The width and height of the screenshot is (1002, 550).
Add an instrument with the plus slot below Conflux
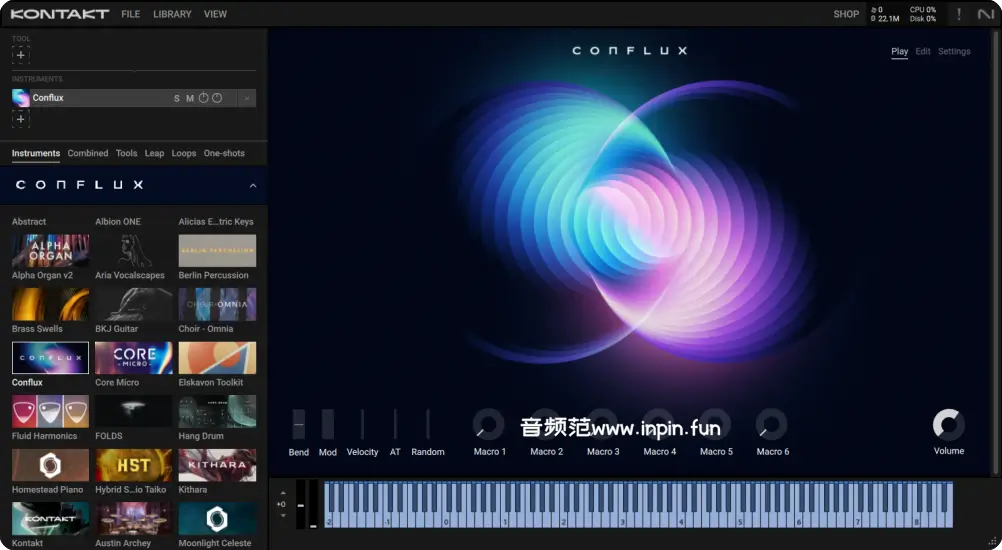pyautogui.click(x=20, y=119)
